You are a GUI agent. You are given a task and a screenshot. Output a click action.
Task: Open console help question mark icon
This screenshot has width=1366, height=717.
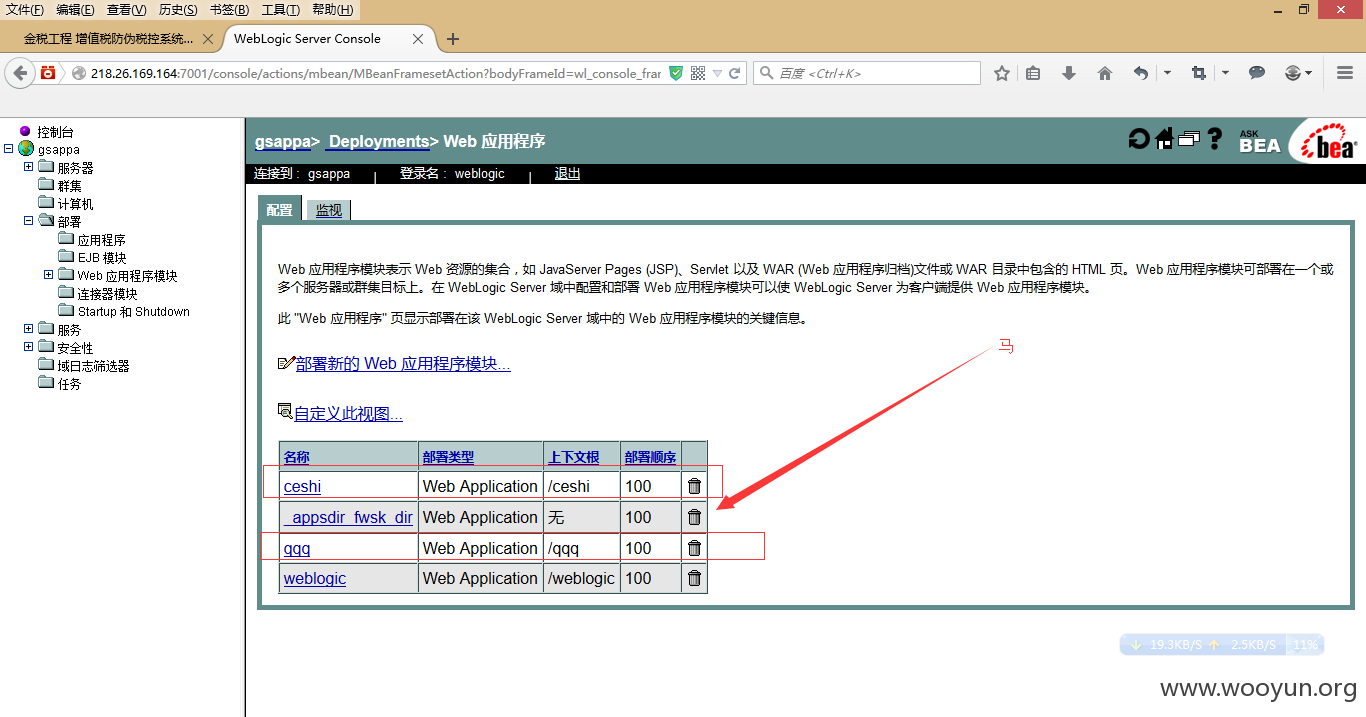tap(1215, 139)
